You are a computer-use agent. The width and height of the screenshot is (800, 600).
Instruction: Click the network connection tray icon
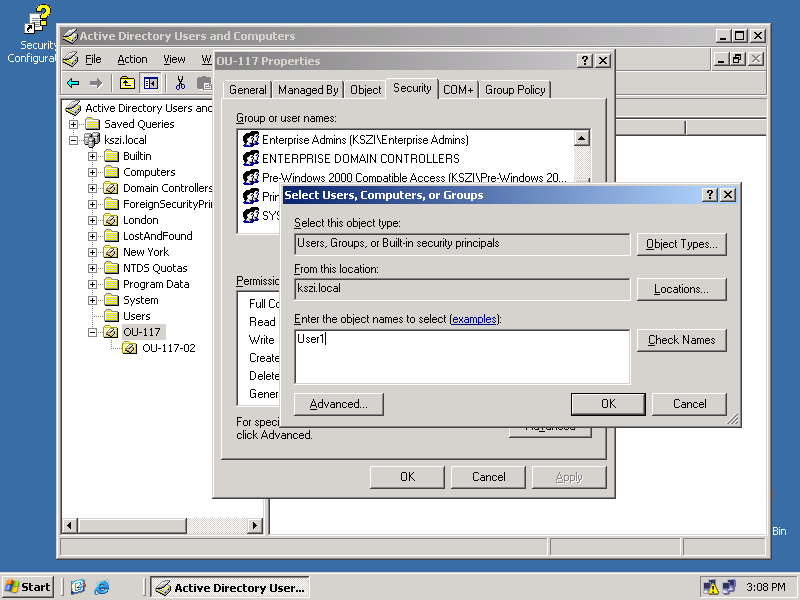[729, 587]
